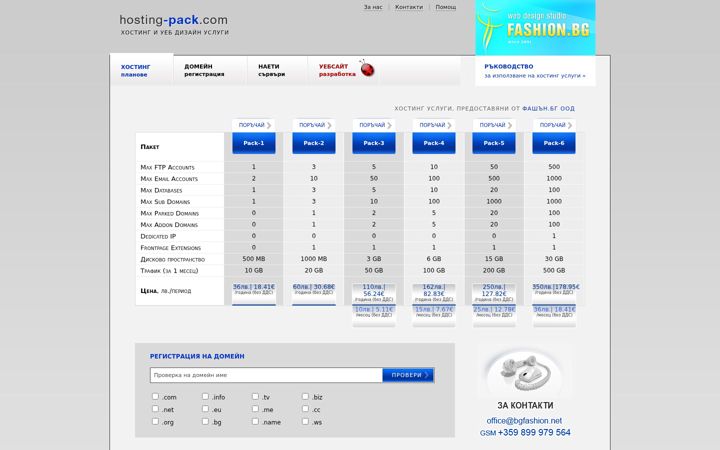Click Поръчай above Pack-5
This screenshot has height=450, width=720.
tap(495, 125)
